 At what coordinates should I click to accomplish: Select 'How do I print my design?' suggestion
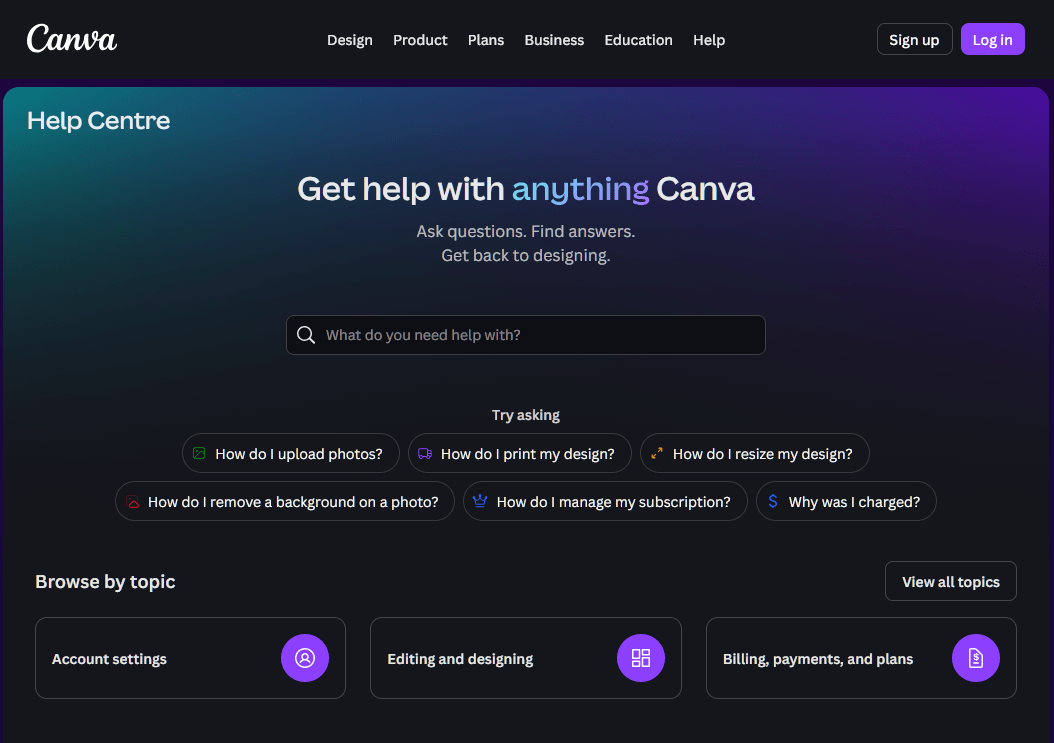[x=520, y=453]
